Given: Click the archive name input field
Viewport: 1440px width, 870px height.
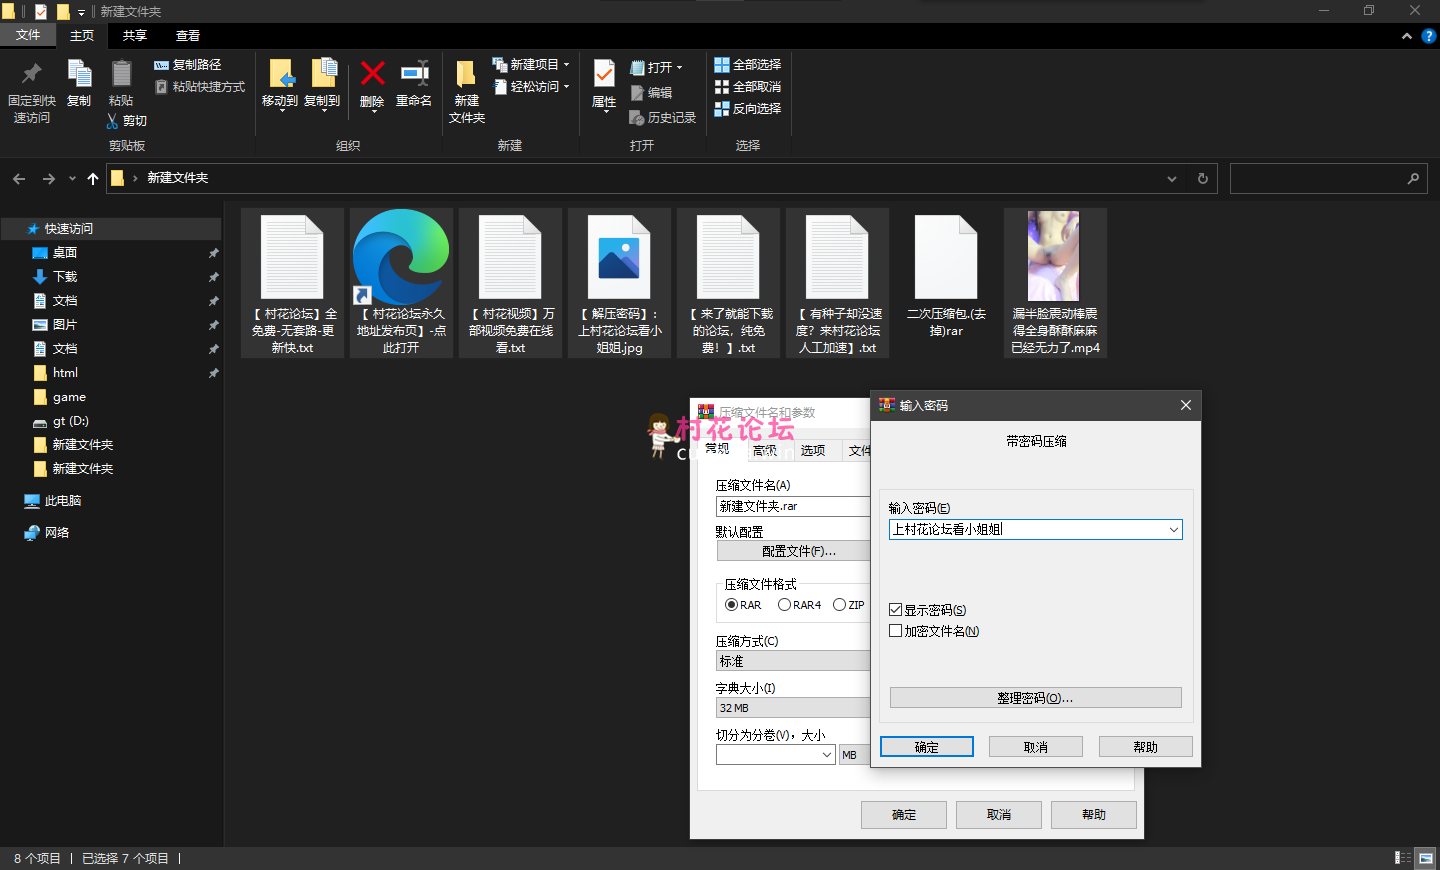Looking at the screenshot, I should click(792, 507).
